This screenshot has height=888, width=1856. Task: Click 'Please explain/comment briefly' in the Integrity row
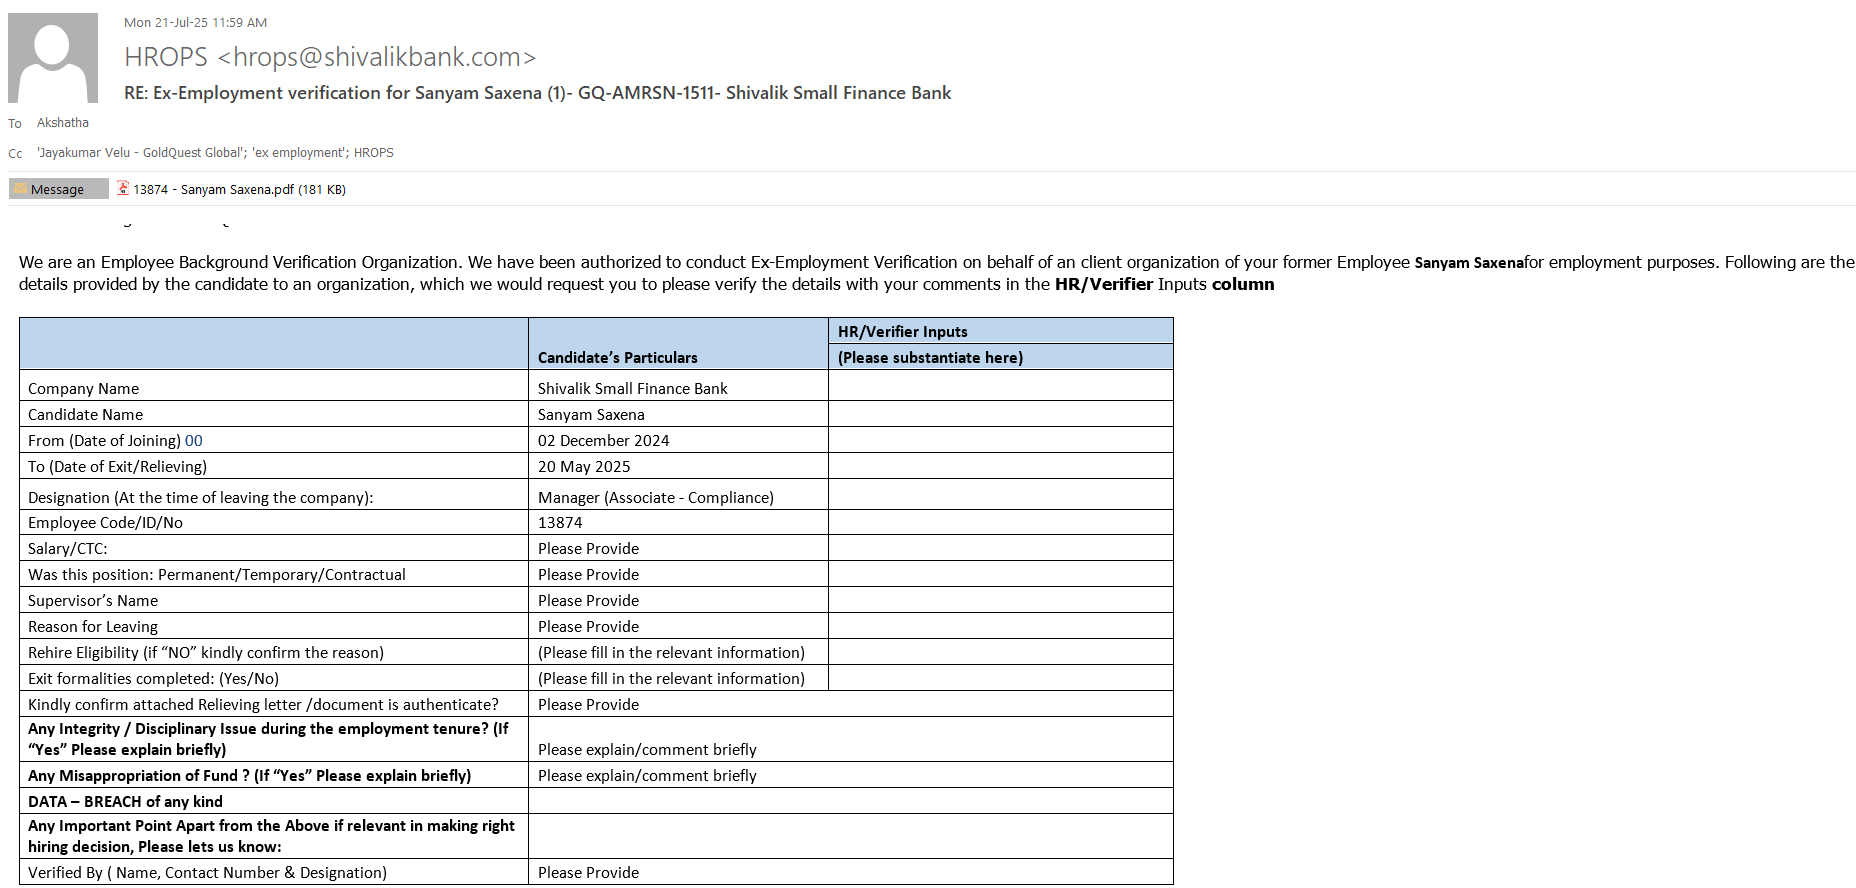[647, 749]
